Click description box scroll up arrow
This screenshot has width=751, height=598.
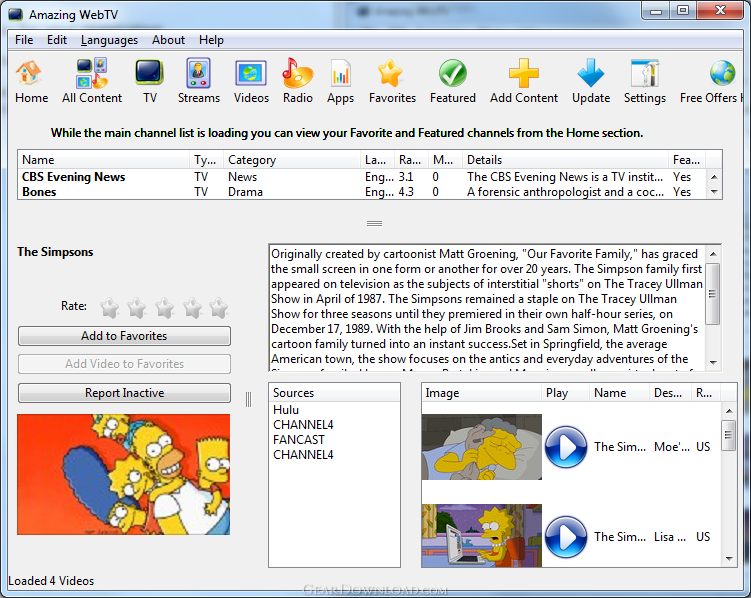713,254
